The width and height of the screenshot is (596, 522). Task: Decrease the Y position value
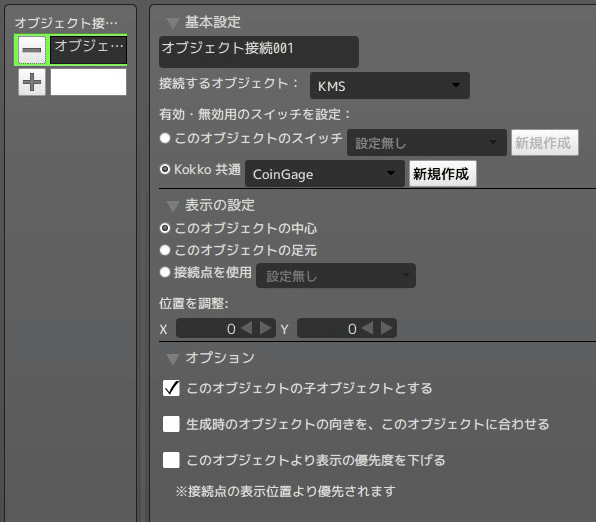point(368,328)
